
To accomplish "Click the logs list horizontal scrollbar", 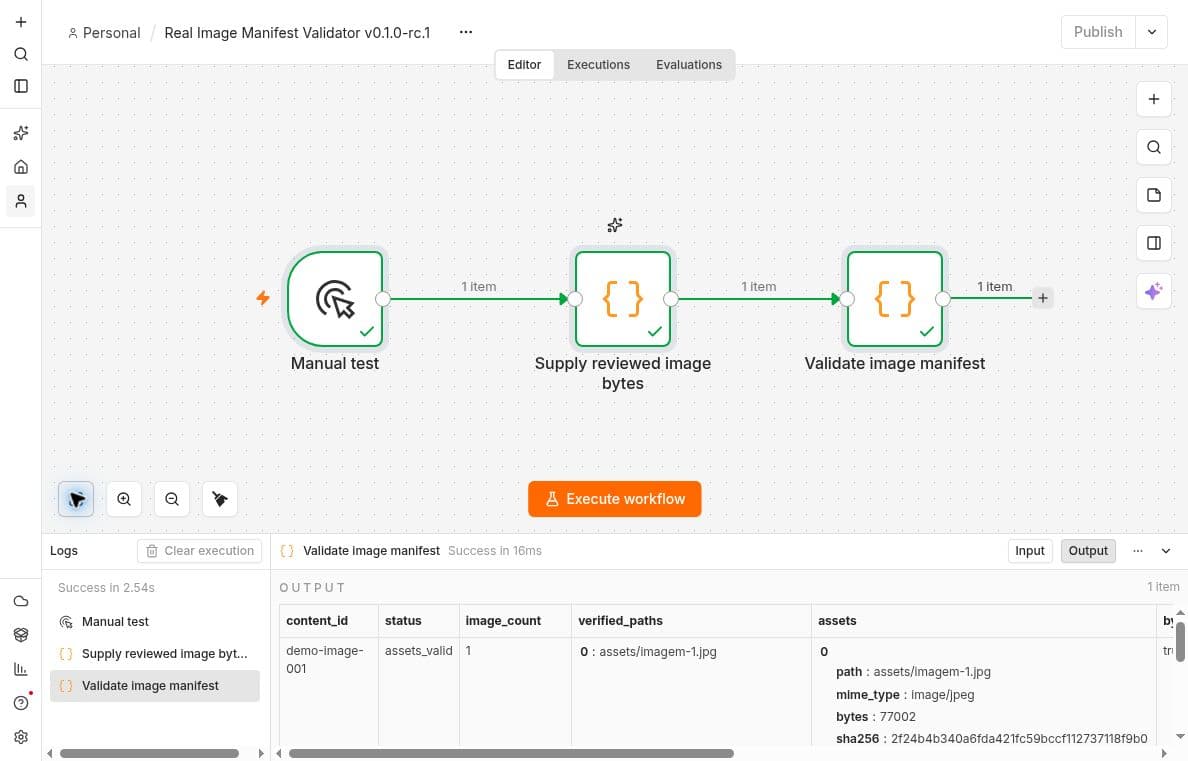I will click(x=149, y=753).
